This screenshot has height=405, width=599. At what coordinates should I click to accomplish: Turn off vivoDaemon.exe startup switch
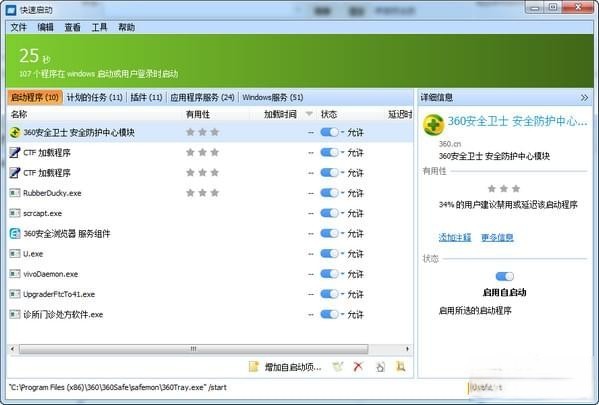(x=329, y=274)
